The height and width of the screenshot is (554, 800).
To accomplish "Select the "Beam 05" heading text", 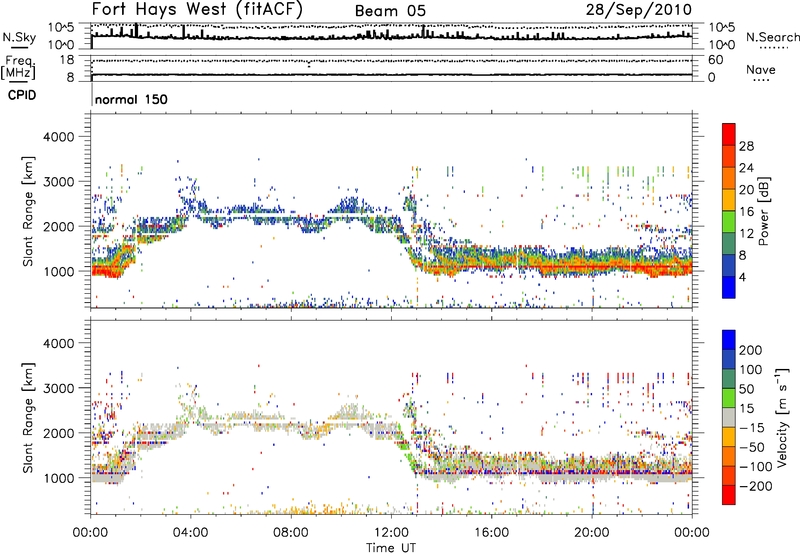I will 390,11.
